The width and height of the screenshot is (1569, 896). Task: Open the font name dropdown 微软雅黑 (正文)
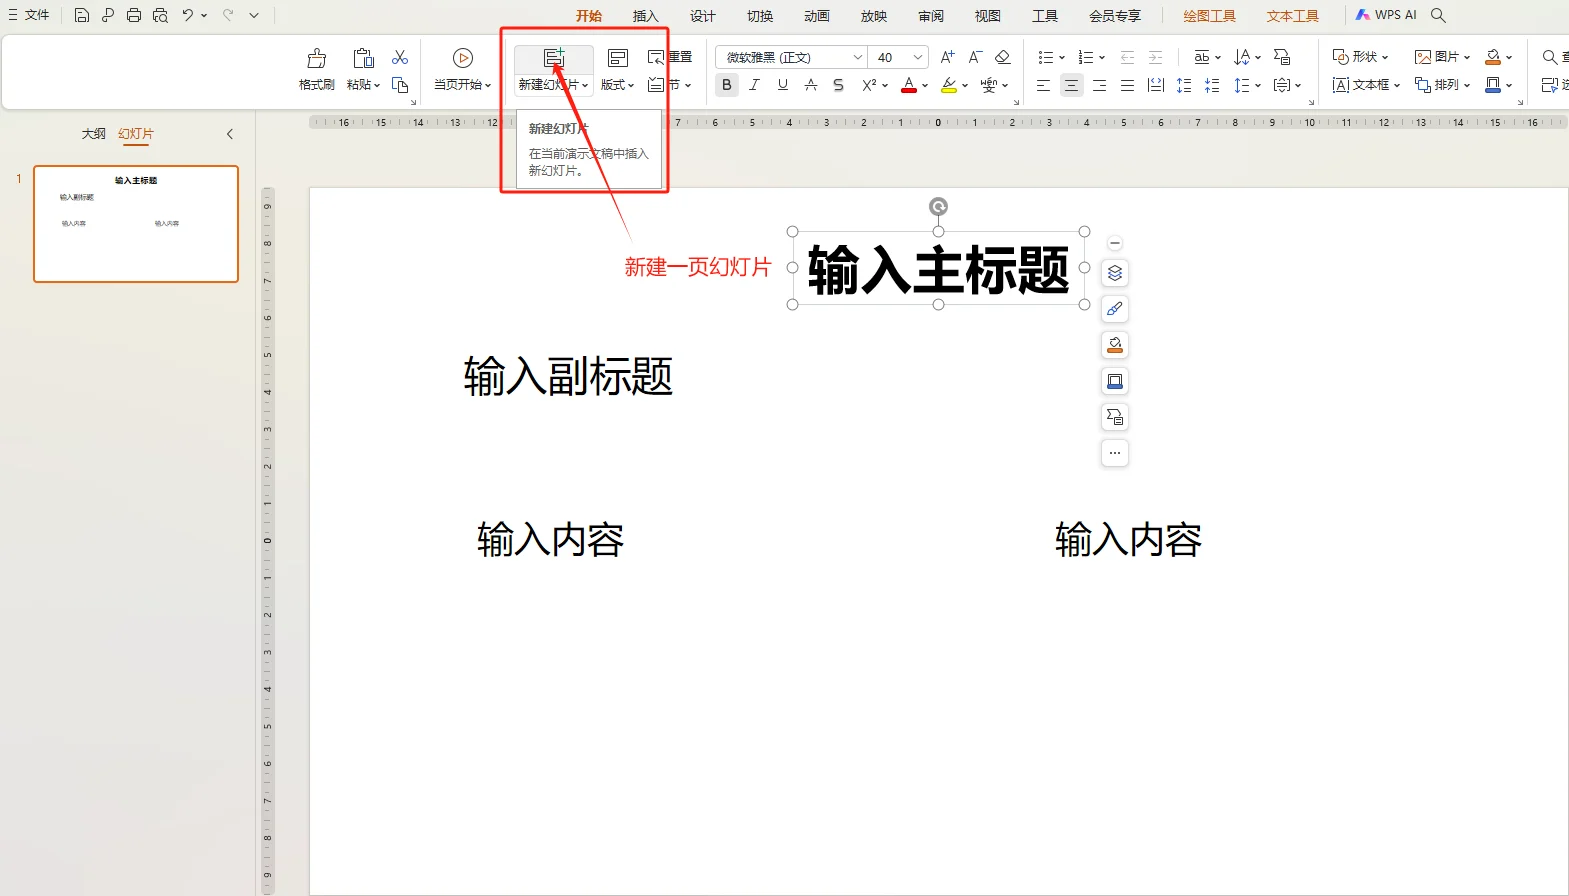point(857,57)
